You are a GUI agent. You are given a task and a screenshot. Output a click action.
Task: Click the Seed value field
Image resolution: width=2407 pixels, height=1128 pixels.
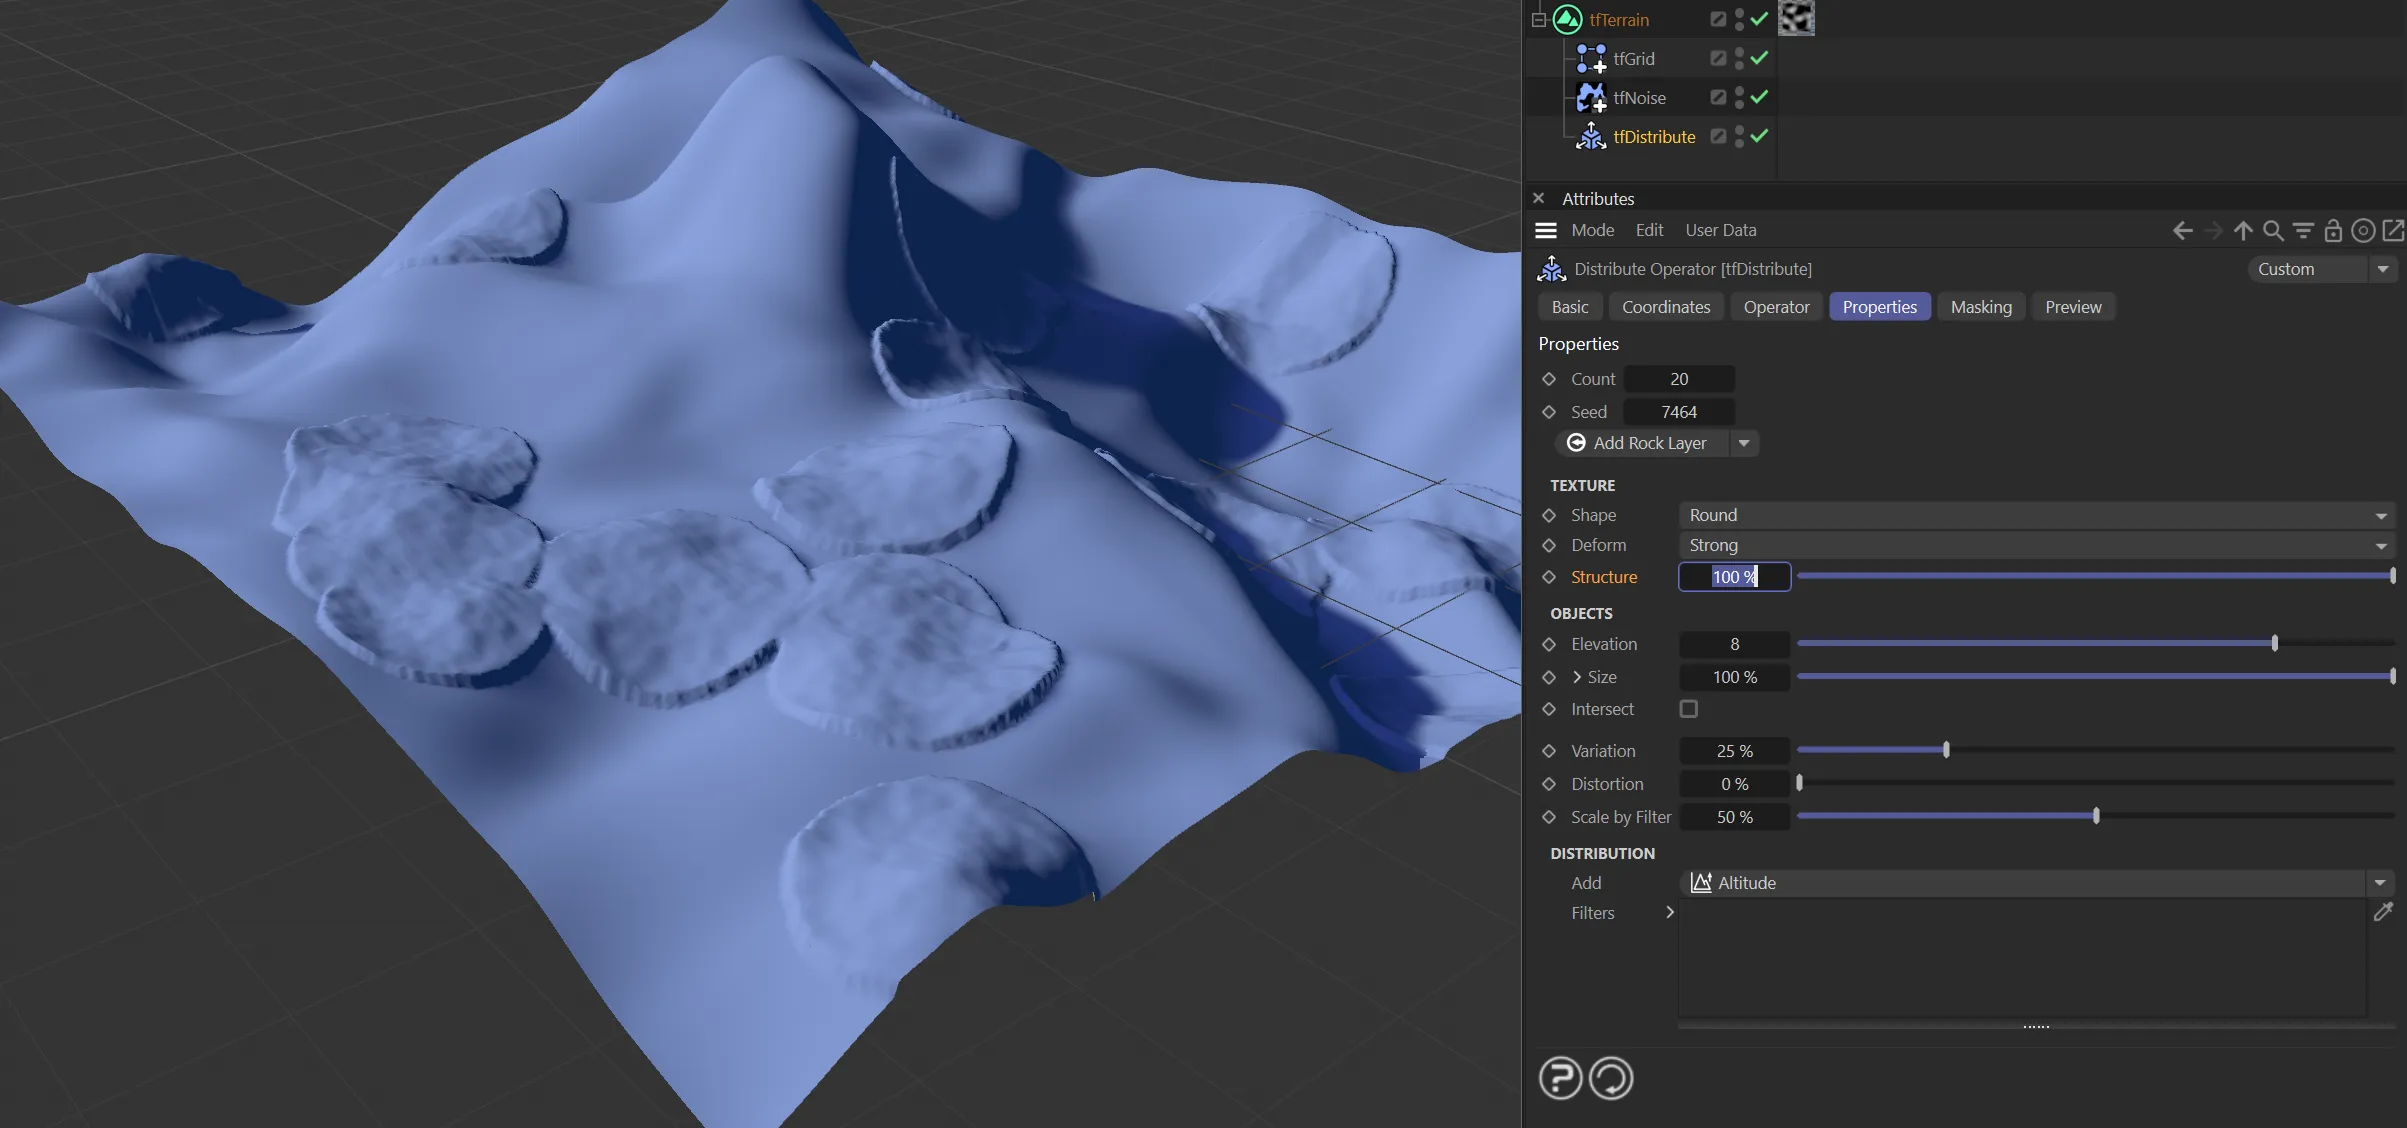(x=1678, y=412)
